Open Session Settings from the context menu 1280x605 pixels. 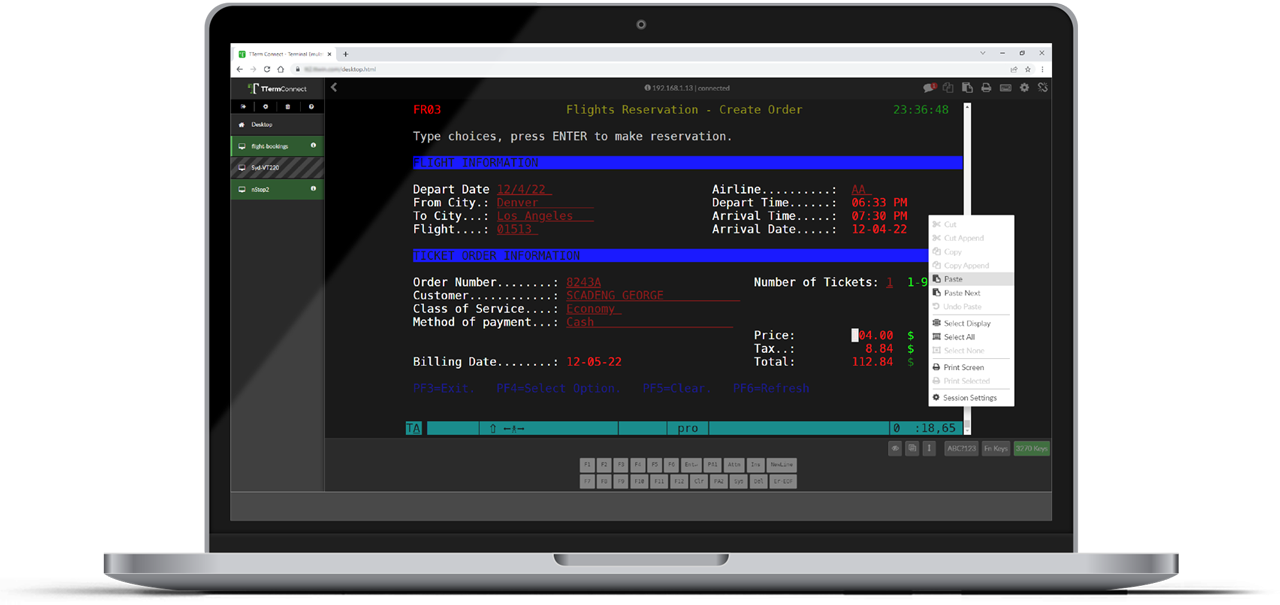971,397
